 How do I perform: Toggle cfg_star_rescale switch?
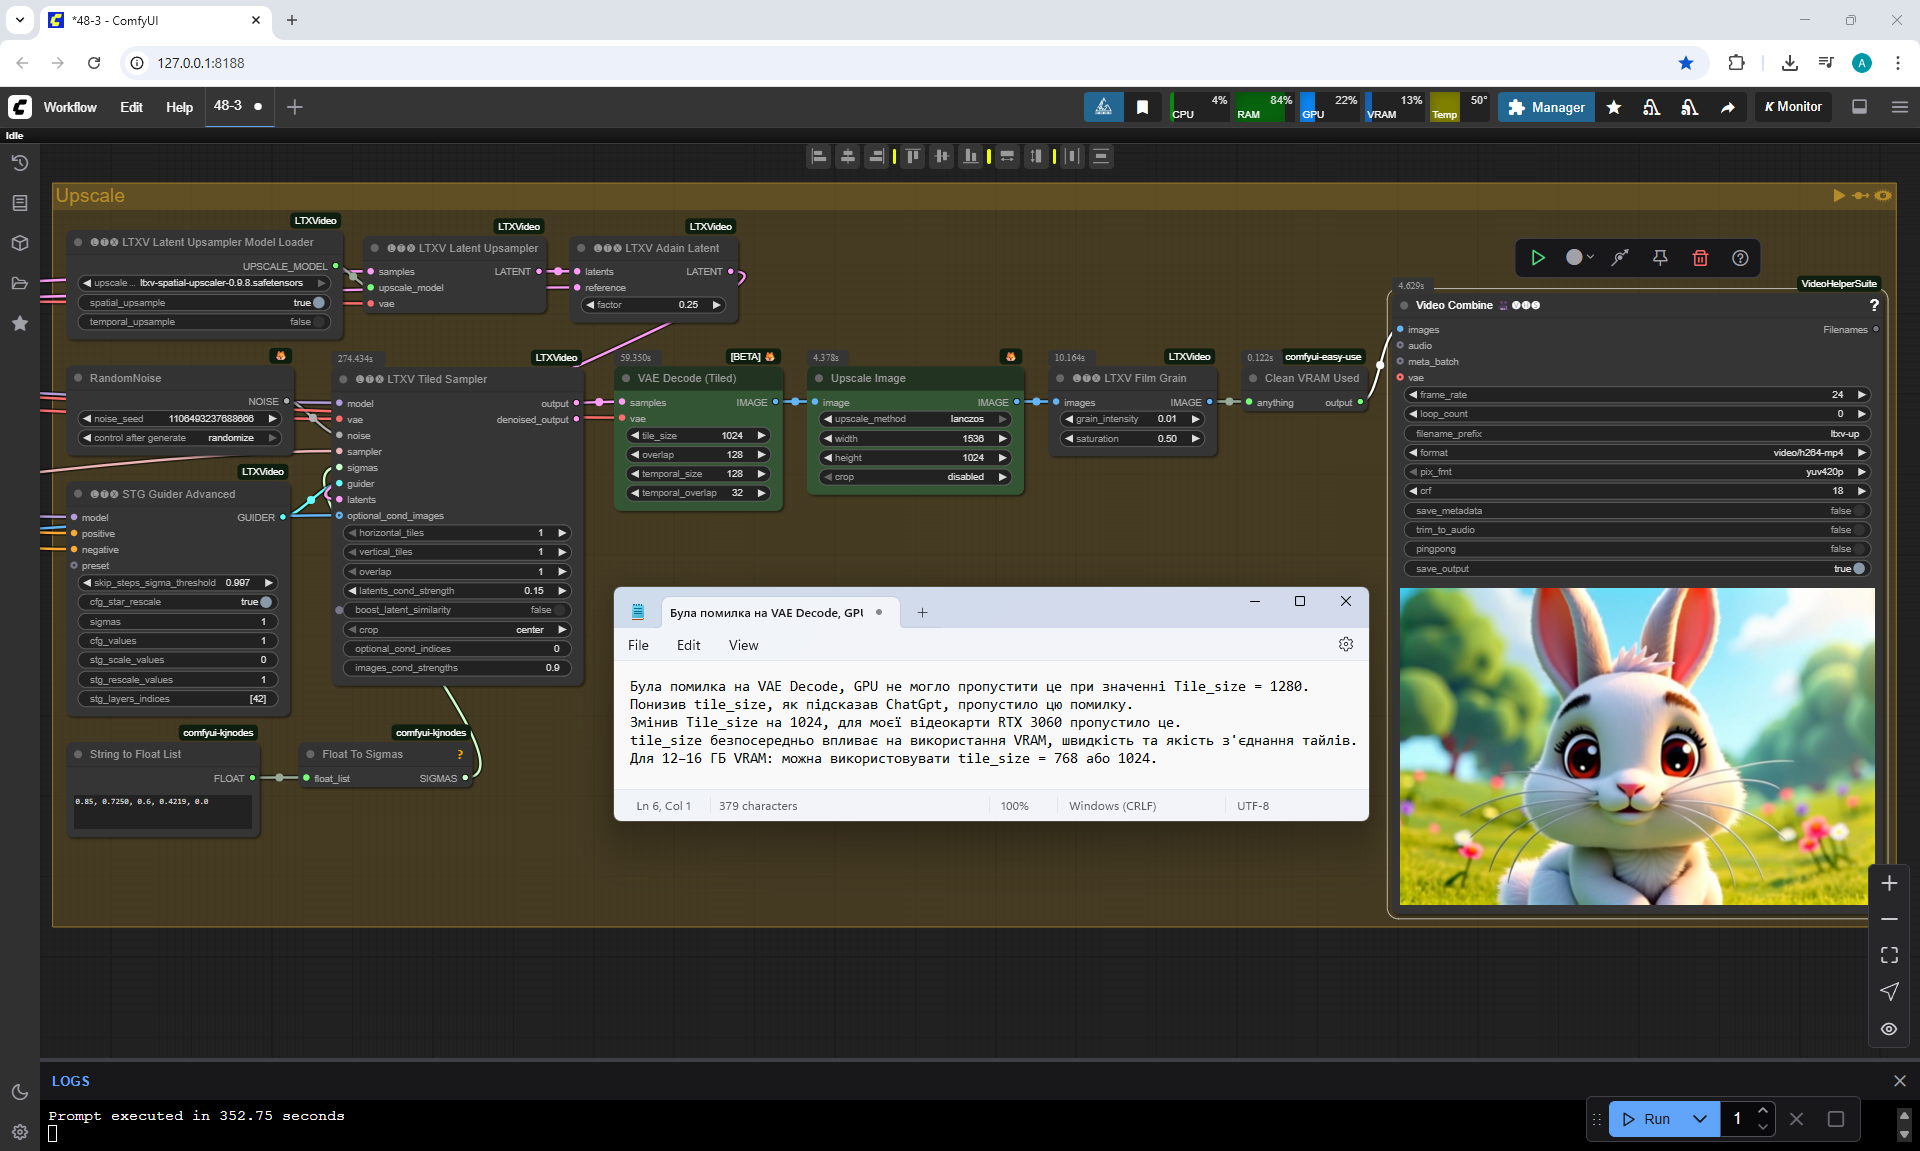[266, 602]
